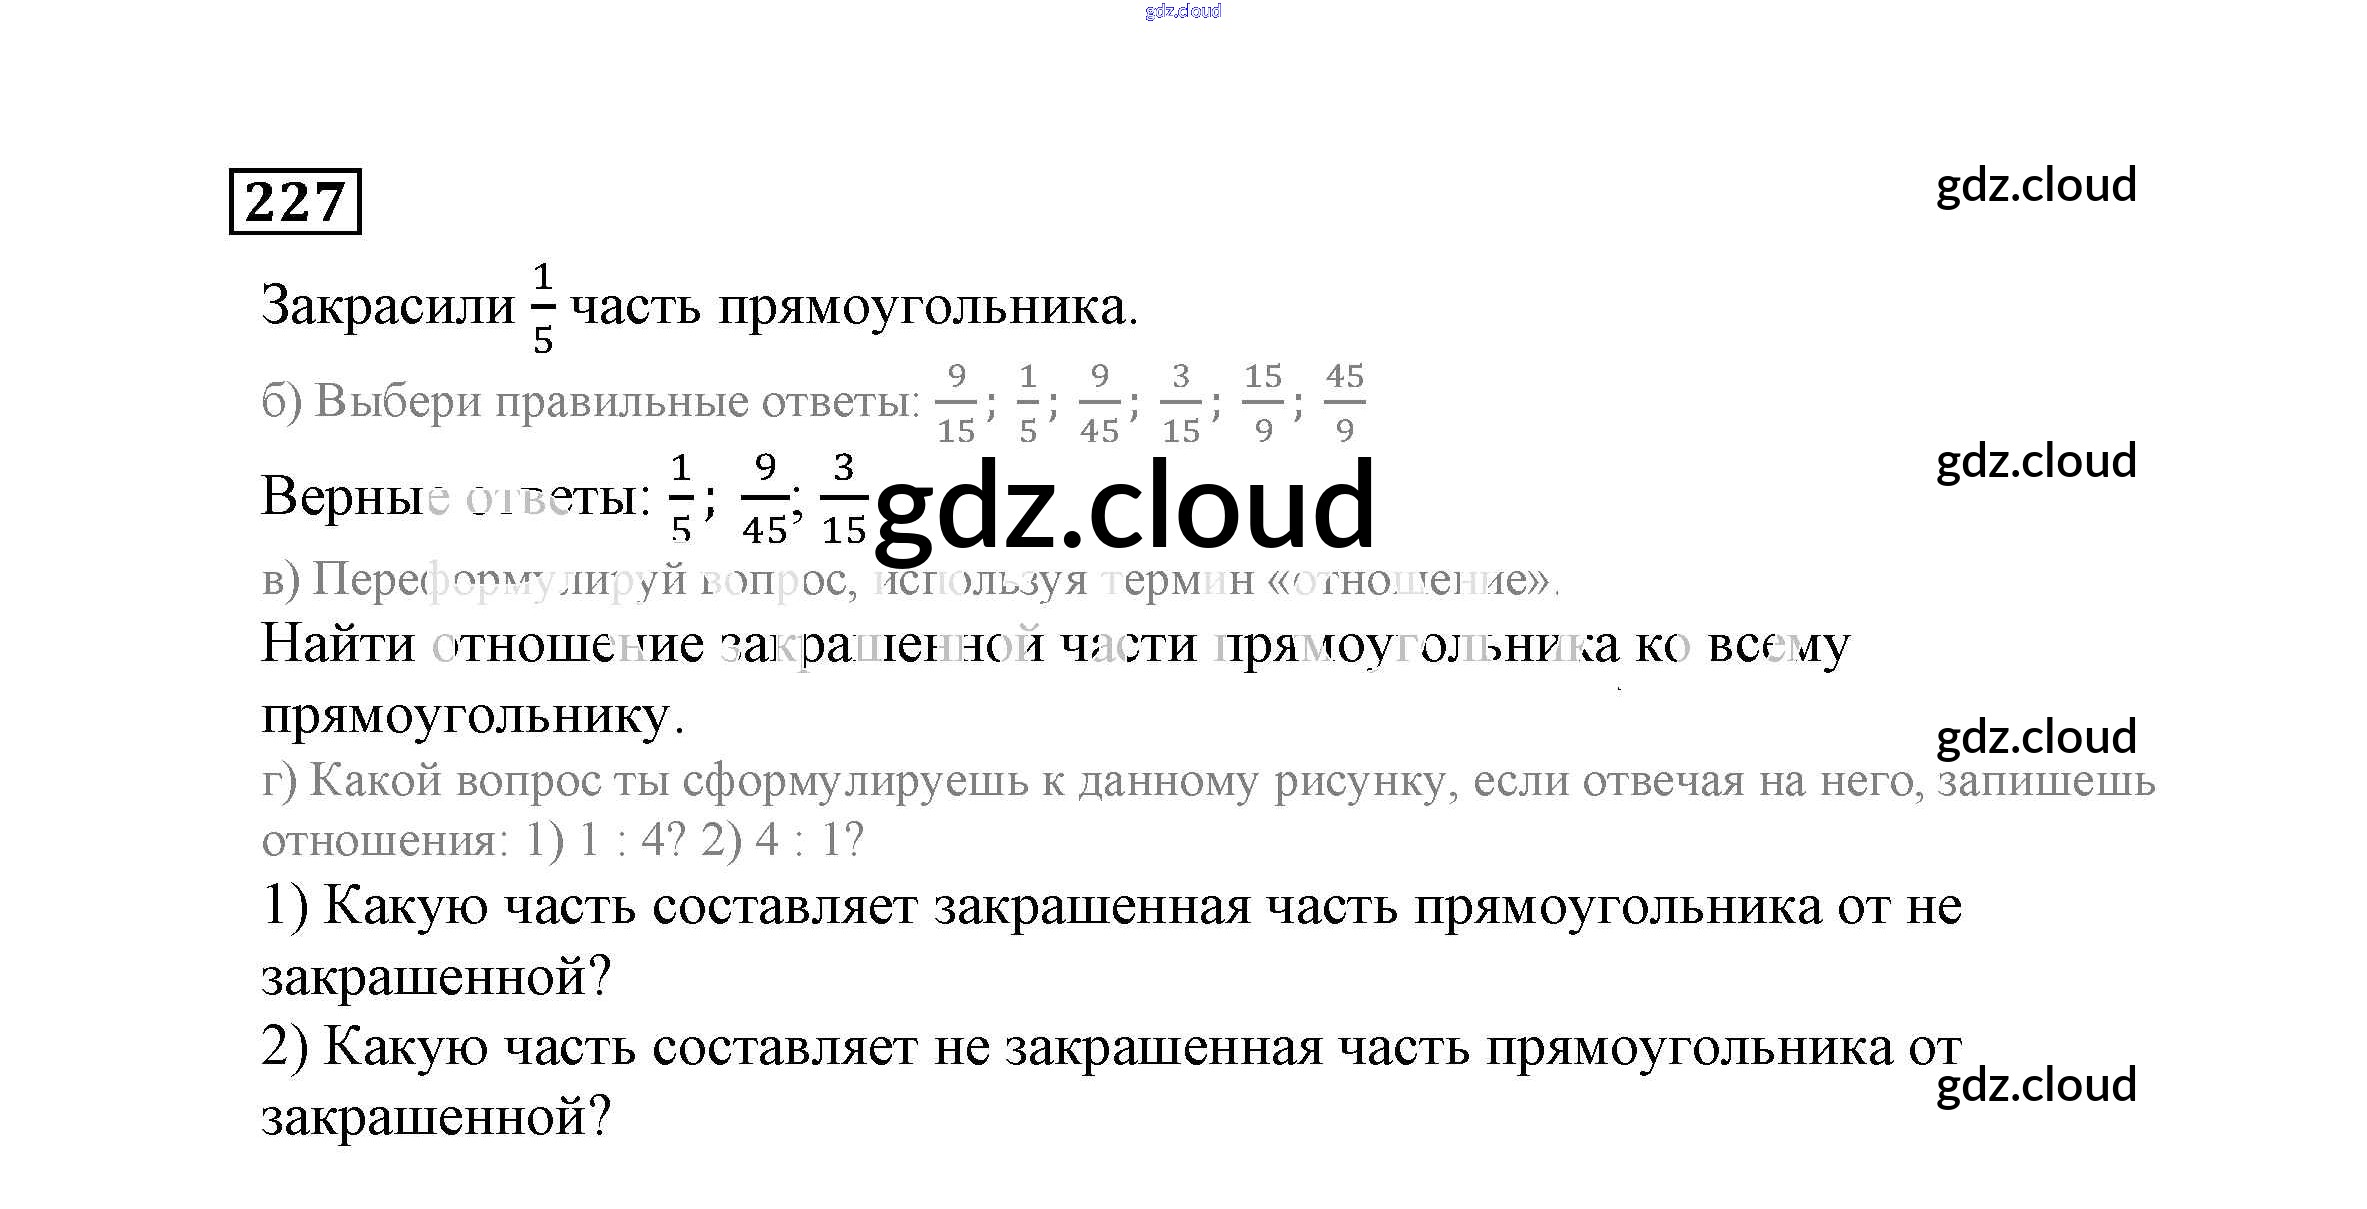The height and width of the screenshot is (1209, 2367).
Task: Click the gray line starting with в) Переформулируй
Action: (x=908, y=580)
